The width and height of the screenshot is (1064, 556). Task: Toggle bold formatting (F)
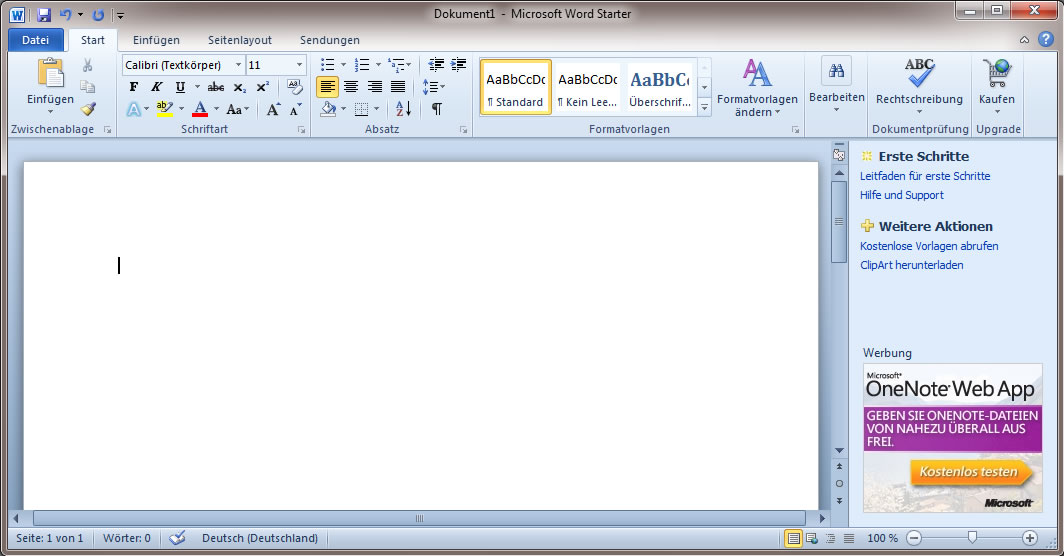[134, 87]
